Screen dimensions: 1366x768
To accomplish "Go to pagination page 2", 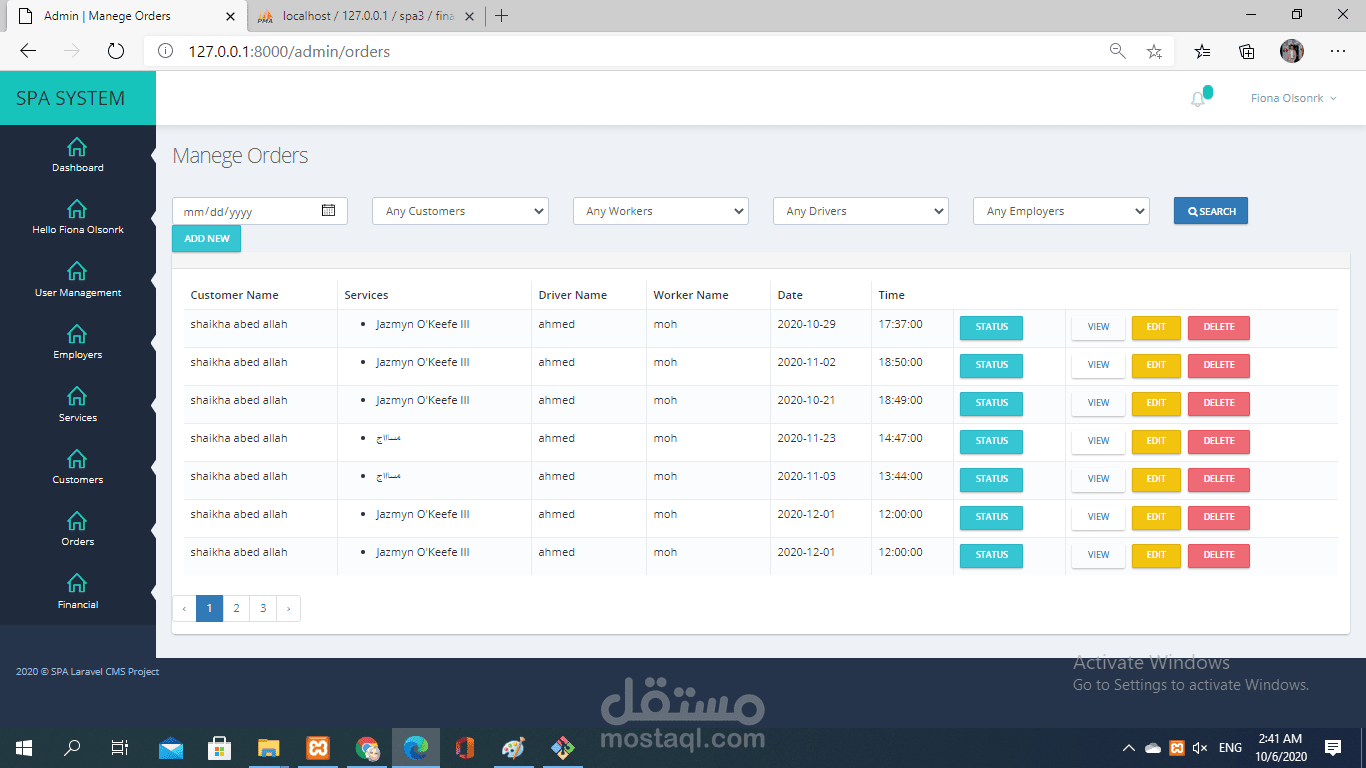I will point(236,608).
